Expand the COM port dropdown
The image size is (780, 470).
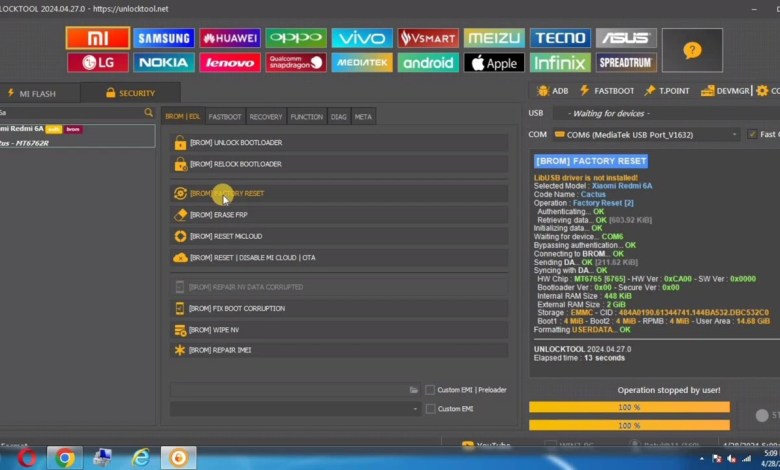tap(735, 134)
